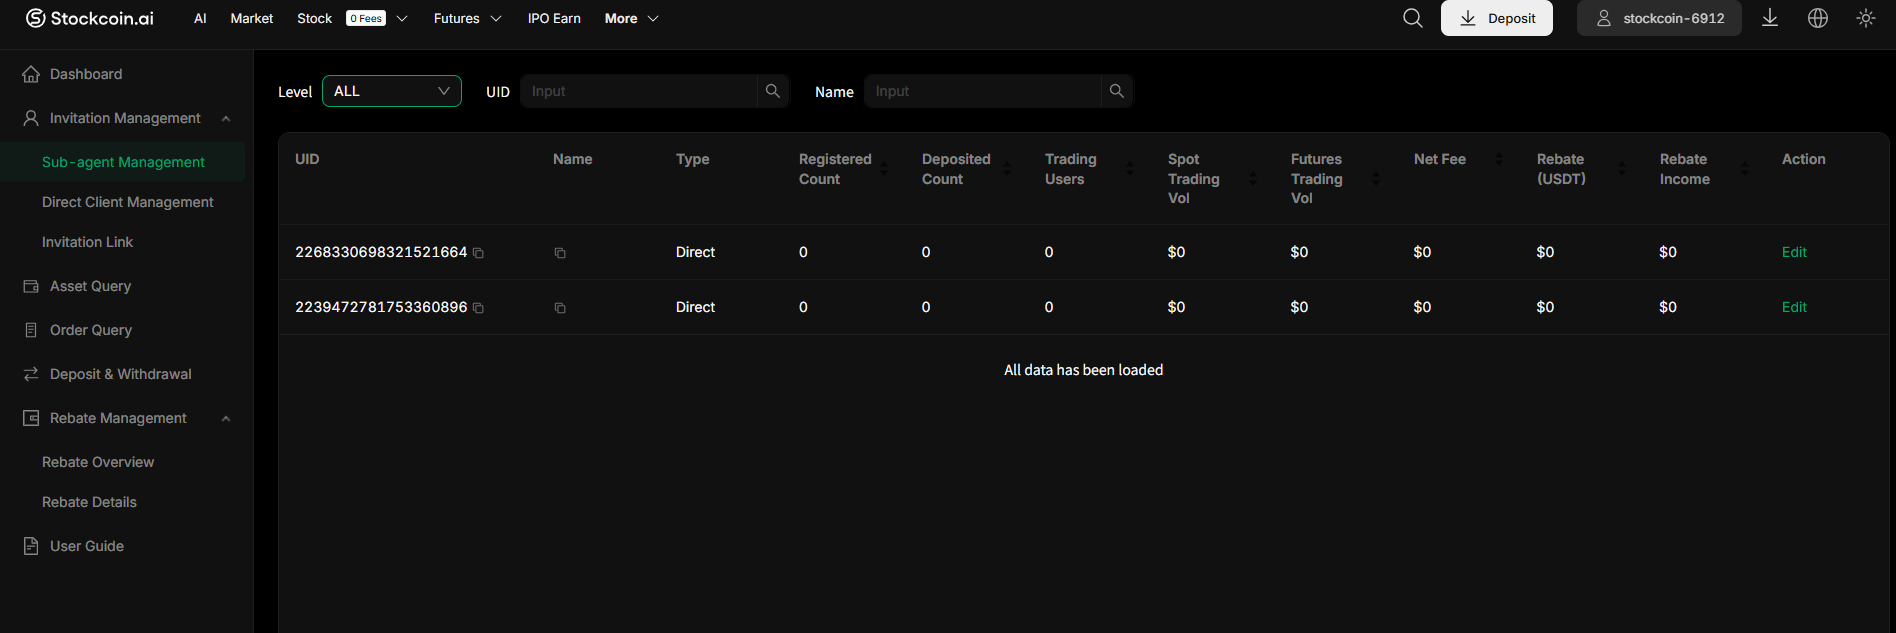Expand the More menu dropdown
Image resolution: width=1896 pixels, height=633 pixels.
(x=631, y=18)
